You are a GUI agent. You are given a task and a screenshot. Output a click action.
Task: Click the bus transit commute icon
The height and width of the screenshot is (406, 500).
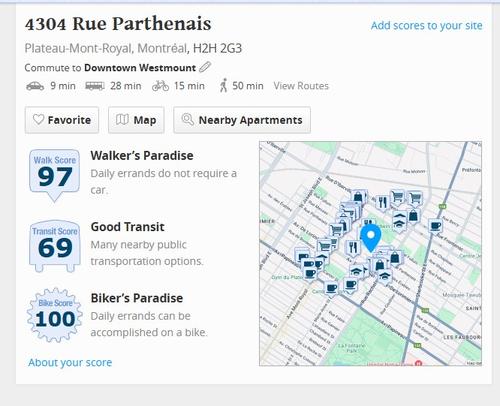click(x=95, y=86)
